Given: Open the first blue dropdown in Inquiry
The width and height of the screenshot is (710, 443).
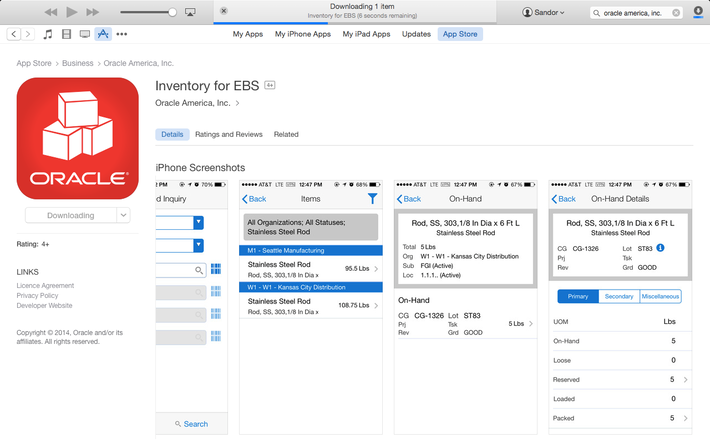Looking at the screenshot, I should tap(198, 222).
